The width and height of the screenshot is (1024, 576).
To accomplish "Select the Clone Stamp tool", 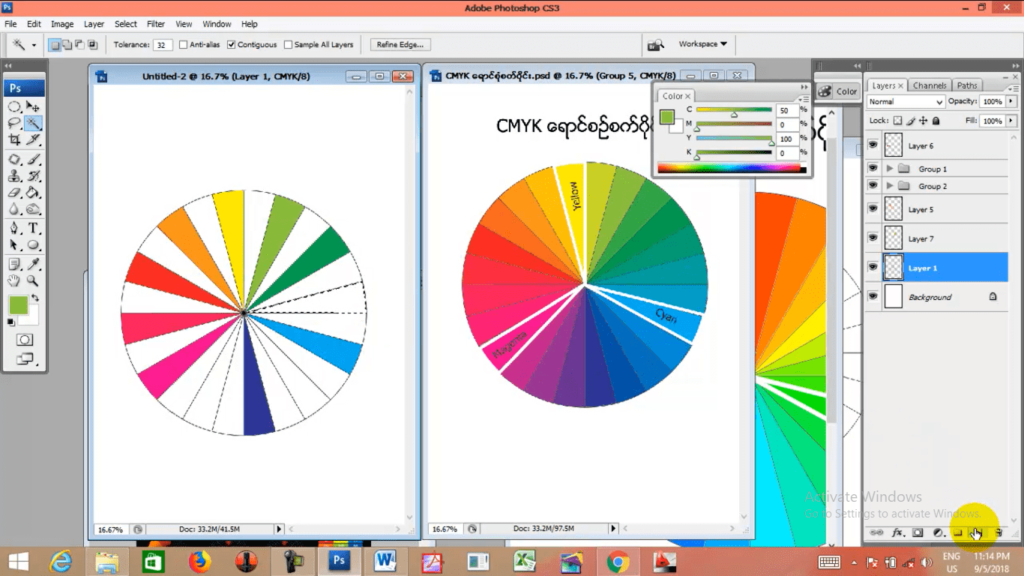I will [14, 176].
